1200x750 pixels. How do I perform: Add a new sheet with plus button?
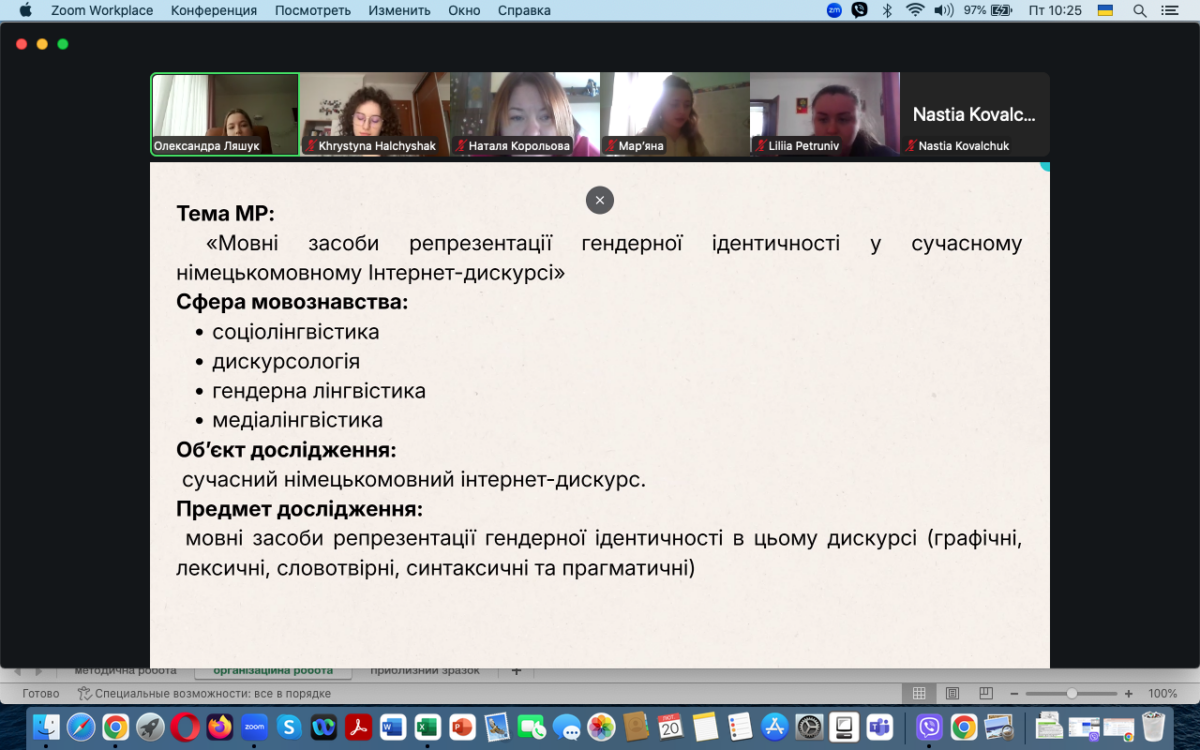point(516,671)
